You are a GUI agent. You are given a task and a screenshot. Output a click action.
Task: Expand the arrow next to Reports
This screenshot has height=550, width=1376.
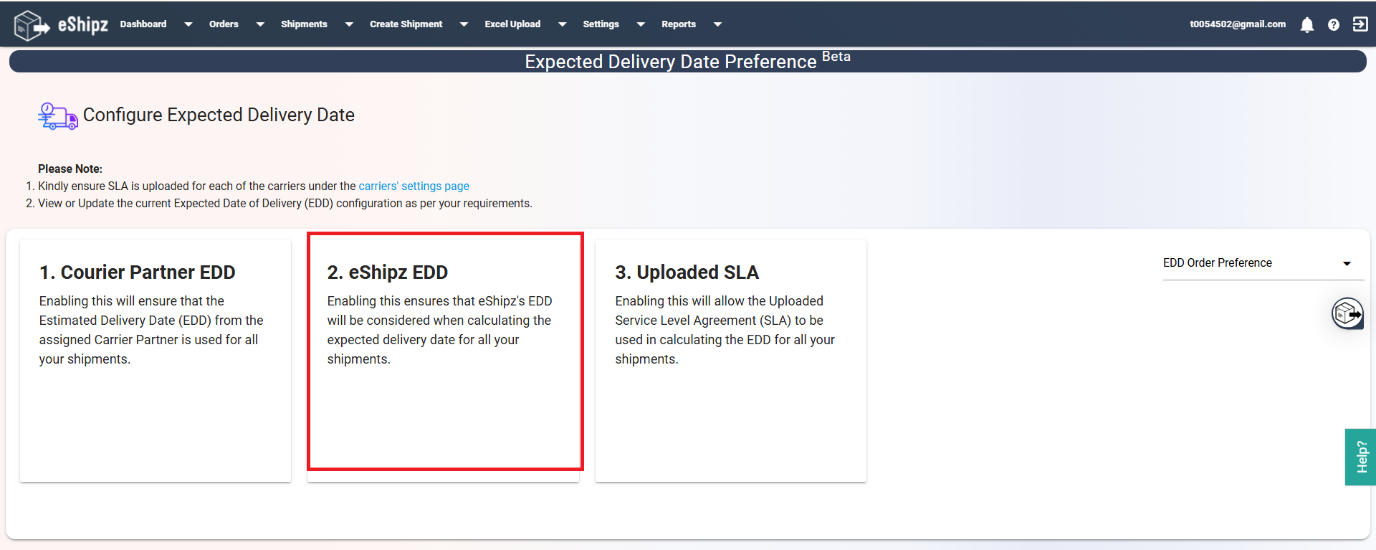pos(717,25)
